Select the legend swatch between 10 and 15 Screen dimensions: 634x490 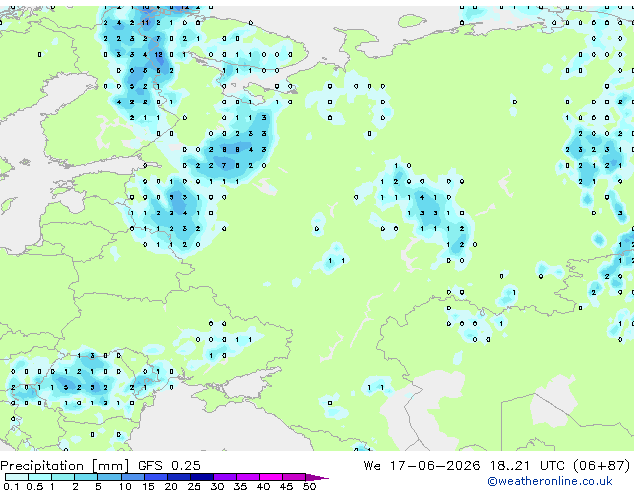point(133,477)
